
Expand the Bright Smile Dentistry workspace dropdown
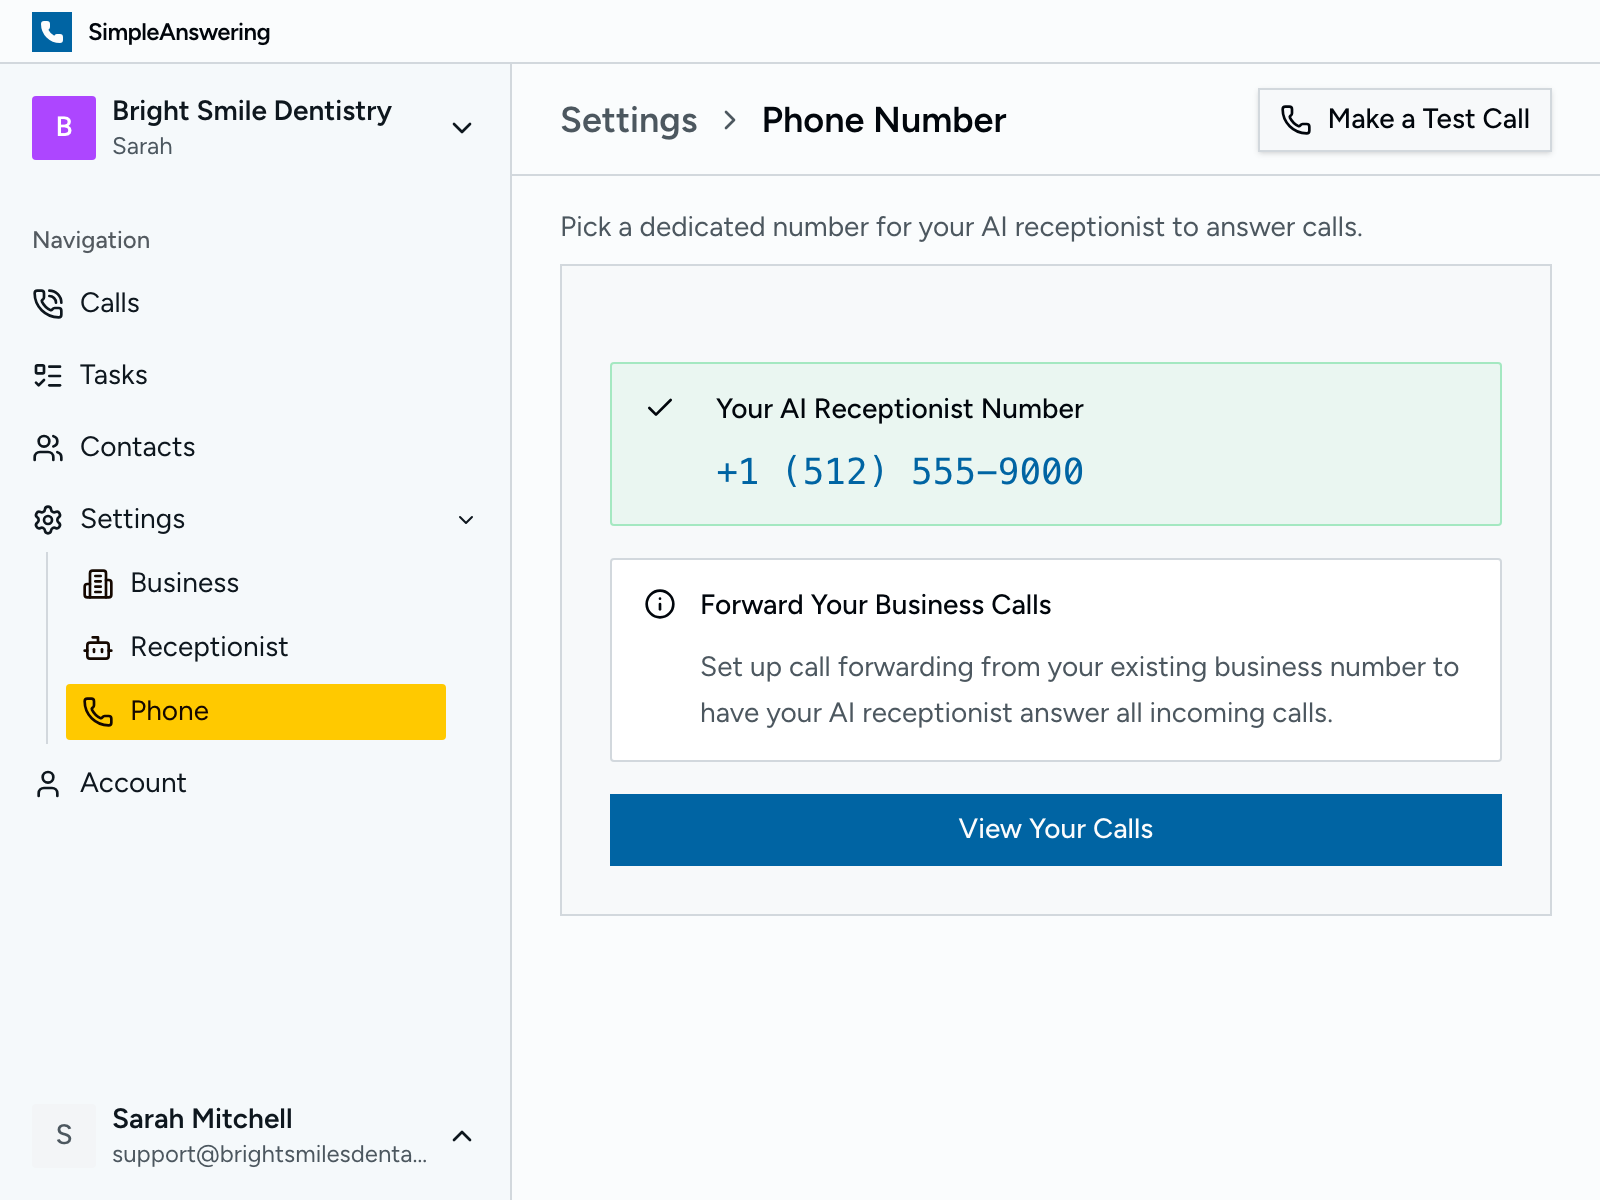point(461,128)
